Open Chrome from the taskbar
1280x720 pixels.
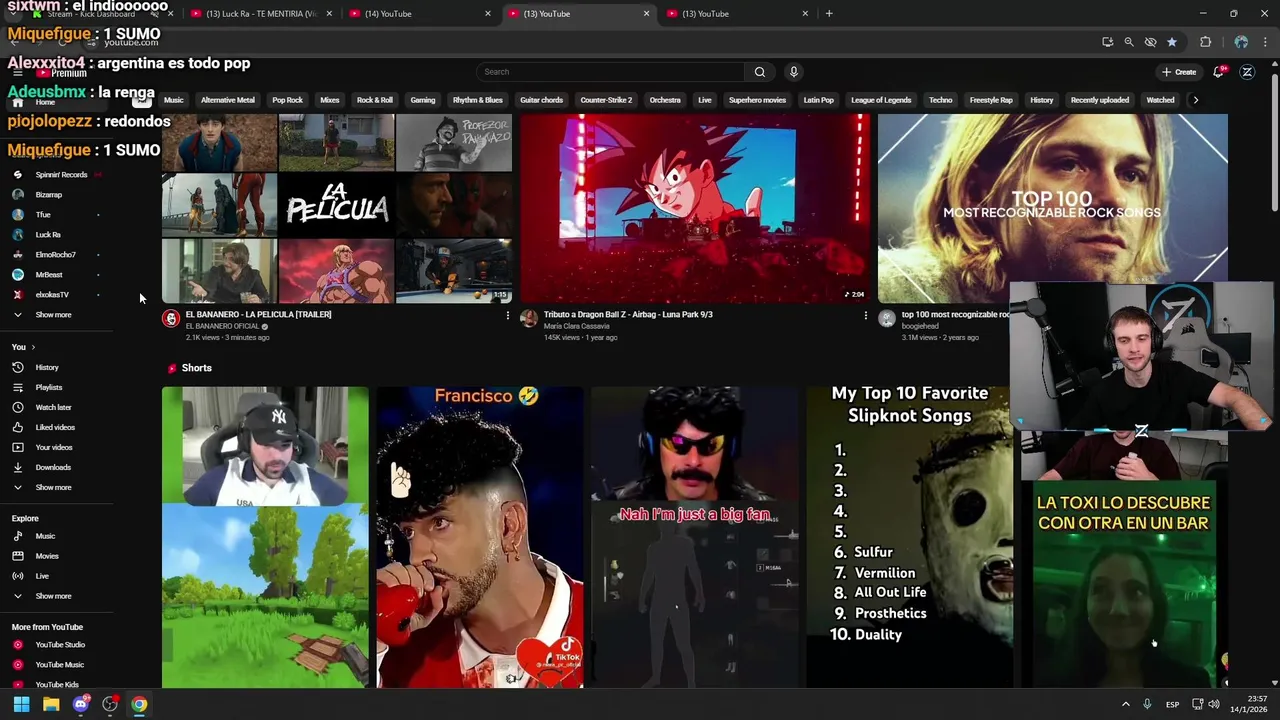coord(139,705)
